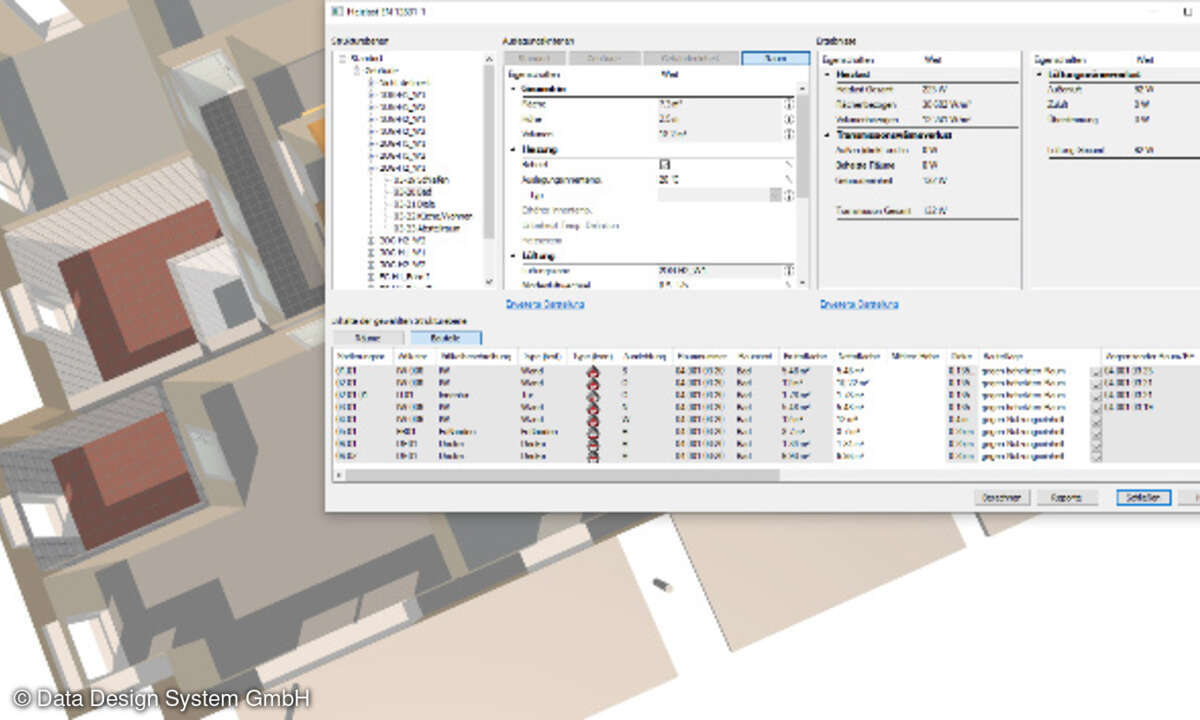Screen dimensions: 1200x720
Task: Select the Gebäude tab in Auslegungskriterien
Action: pos(606,59)
